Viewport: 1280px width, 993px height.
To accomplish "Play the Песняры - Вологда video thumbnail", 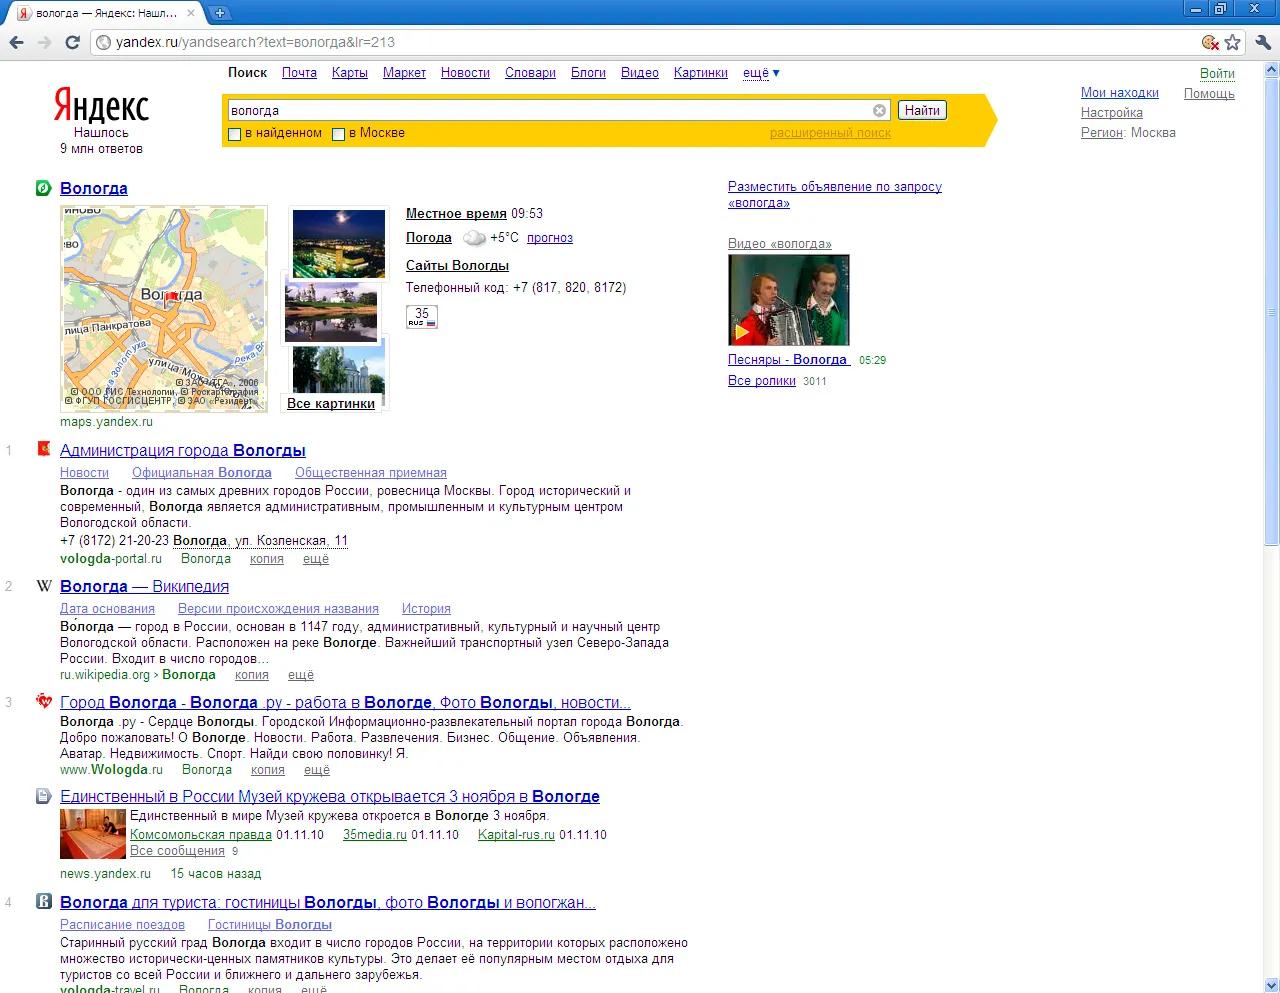I will (788, 300).
